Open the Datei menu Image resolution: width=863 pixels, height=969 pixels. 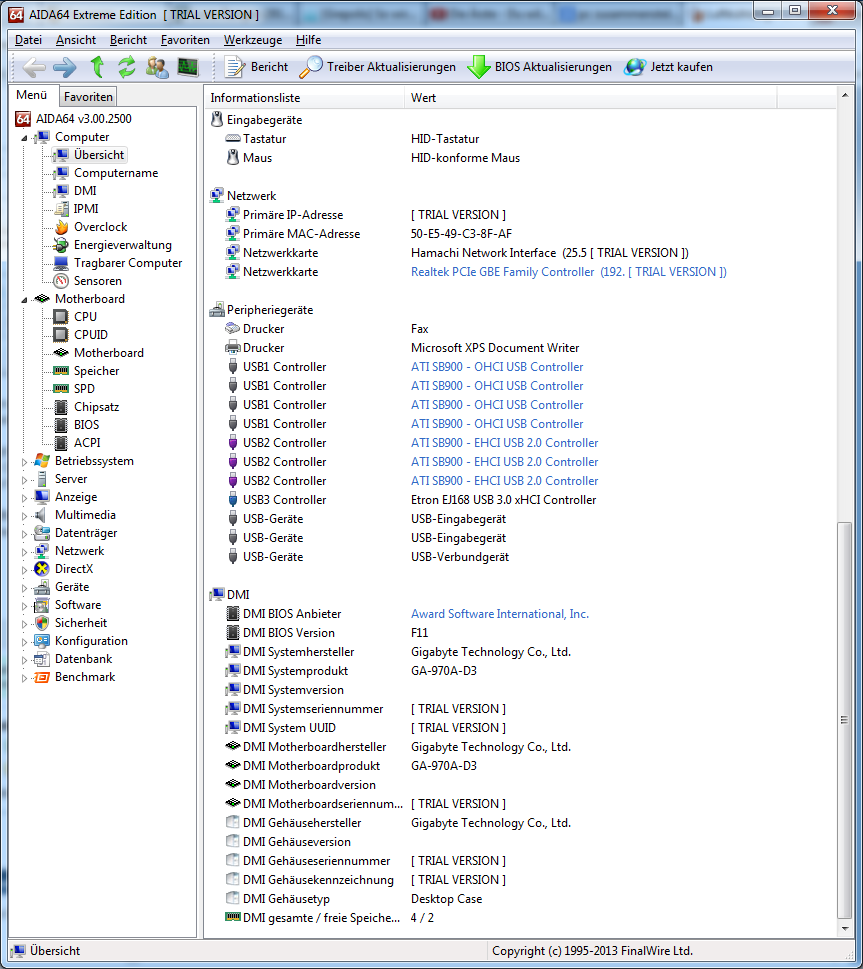click(28, 40)
